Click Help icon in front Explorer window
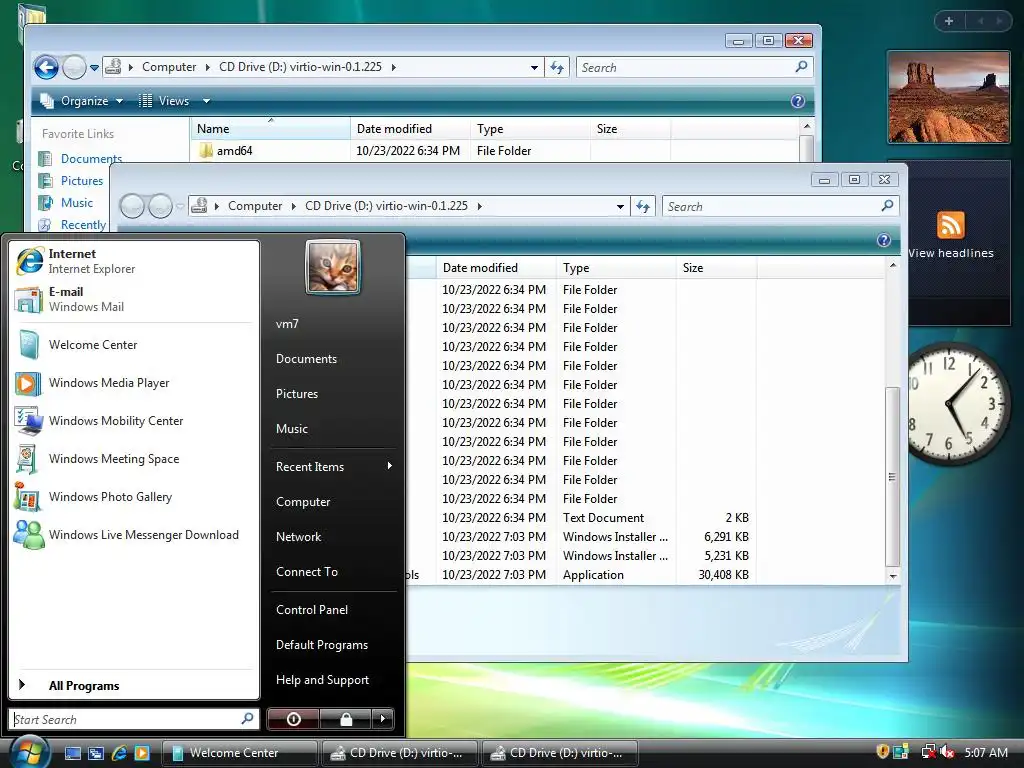Viewport: 1024px width, 768px height. (884, 240)
